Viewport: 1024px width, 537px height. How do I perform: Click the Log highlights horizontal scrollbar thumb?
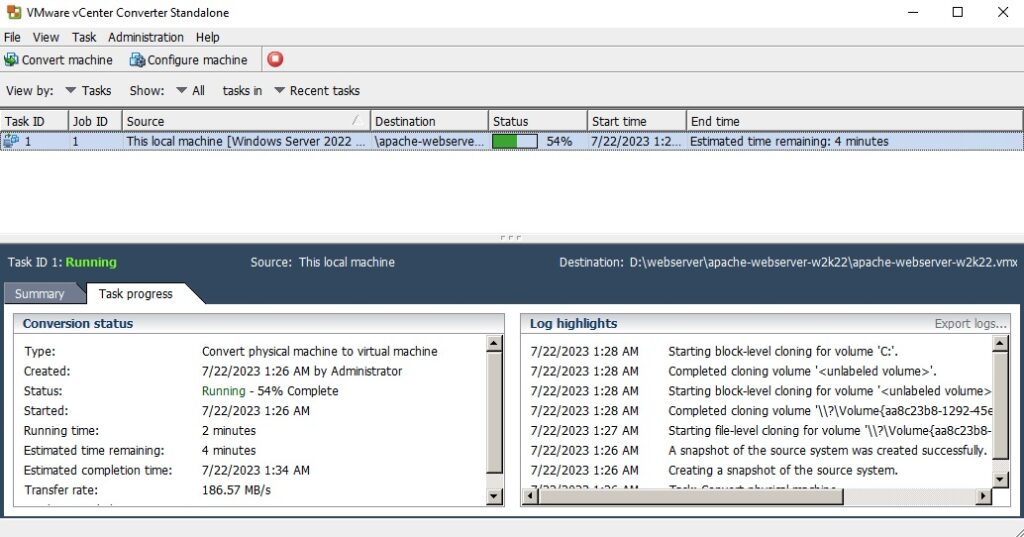coord(691,496)
